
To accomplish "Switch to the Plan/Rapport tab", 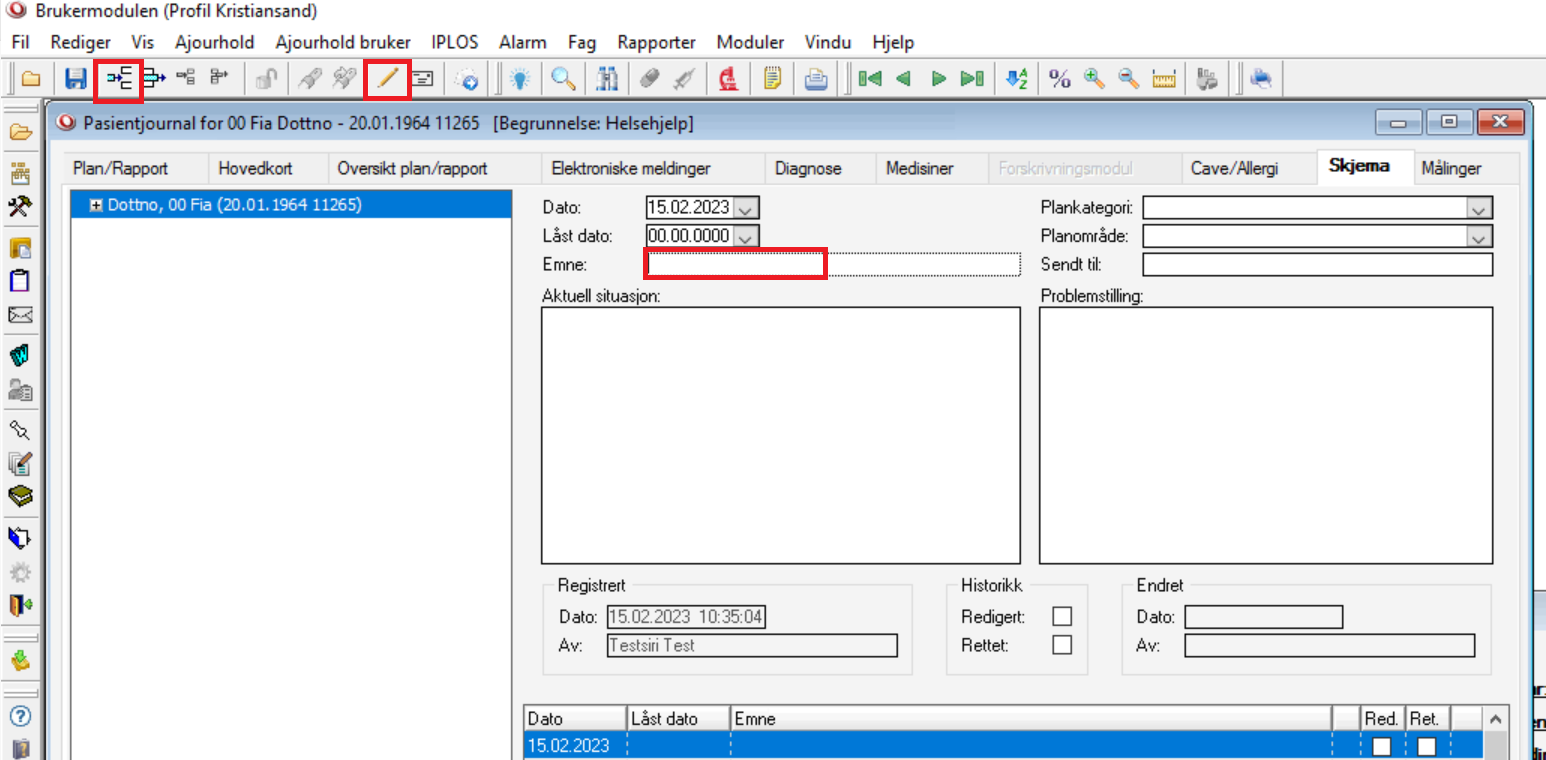I will pyautogui.click(x=121, y=168).
